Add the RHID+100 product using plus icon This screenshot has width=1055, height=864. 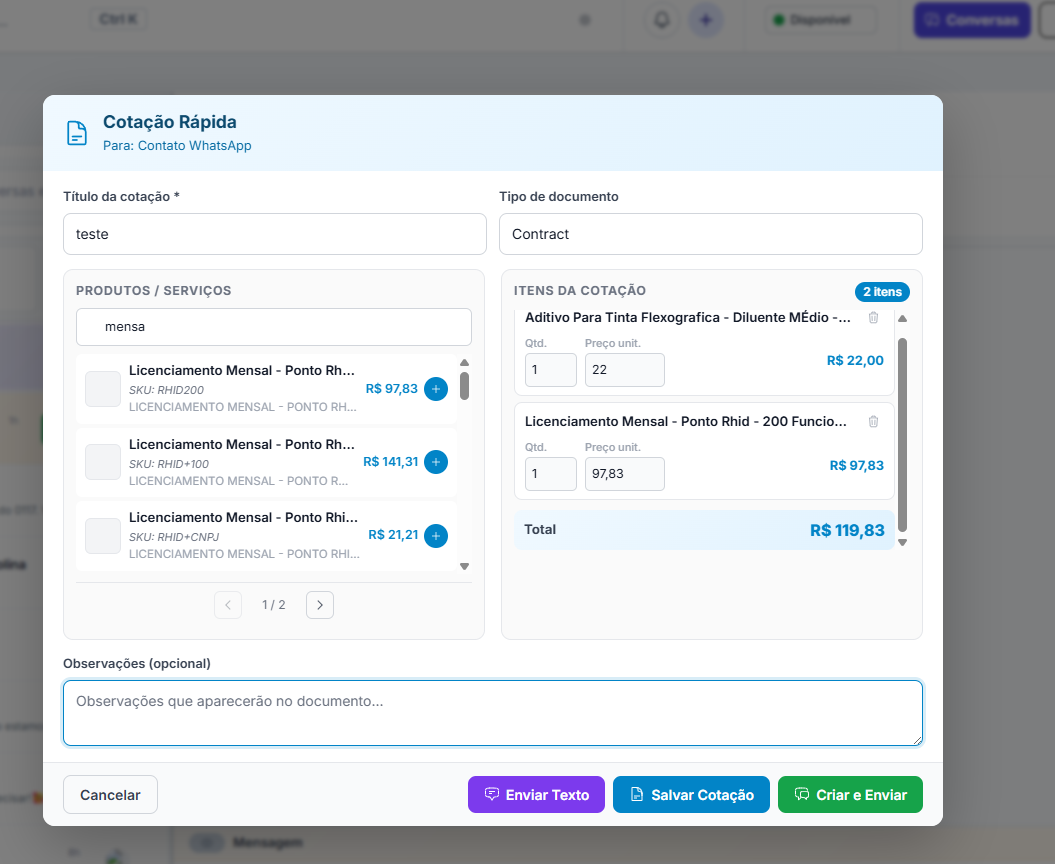pos(436,462)
